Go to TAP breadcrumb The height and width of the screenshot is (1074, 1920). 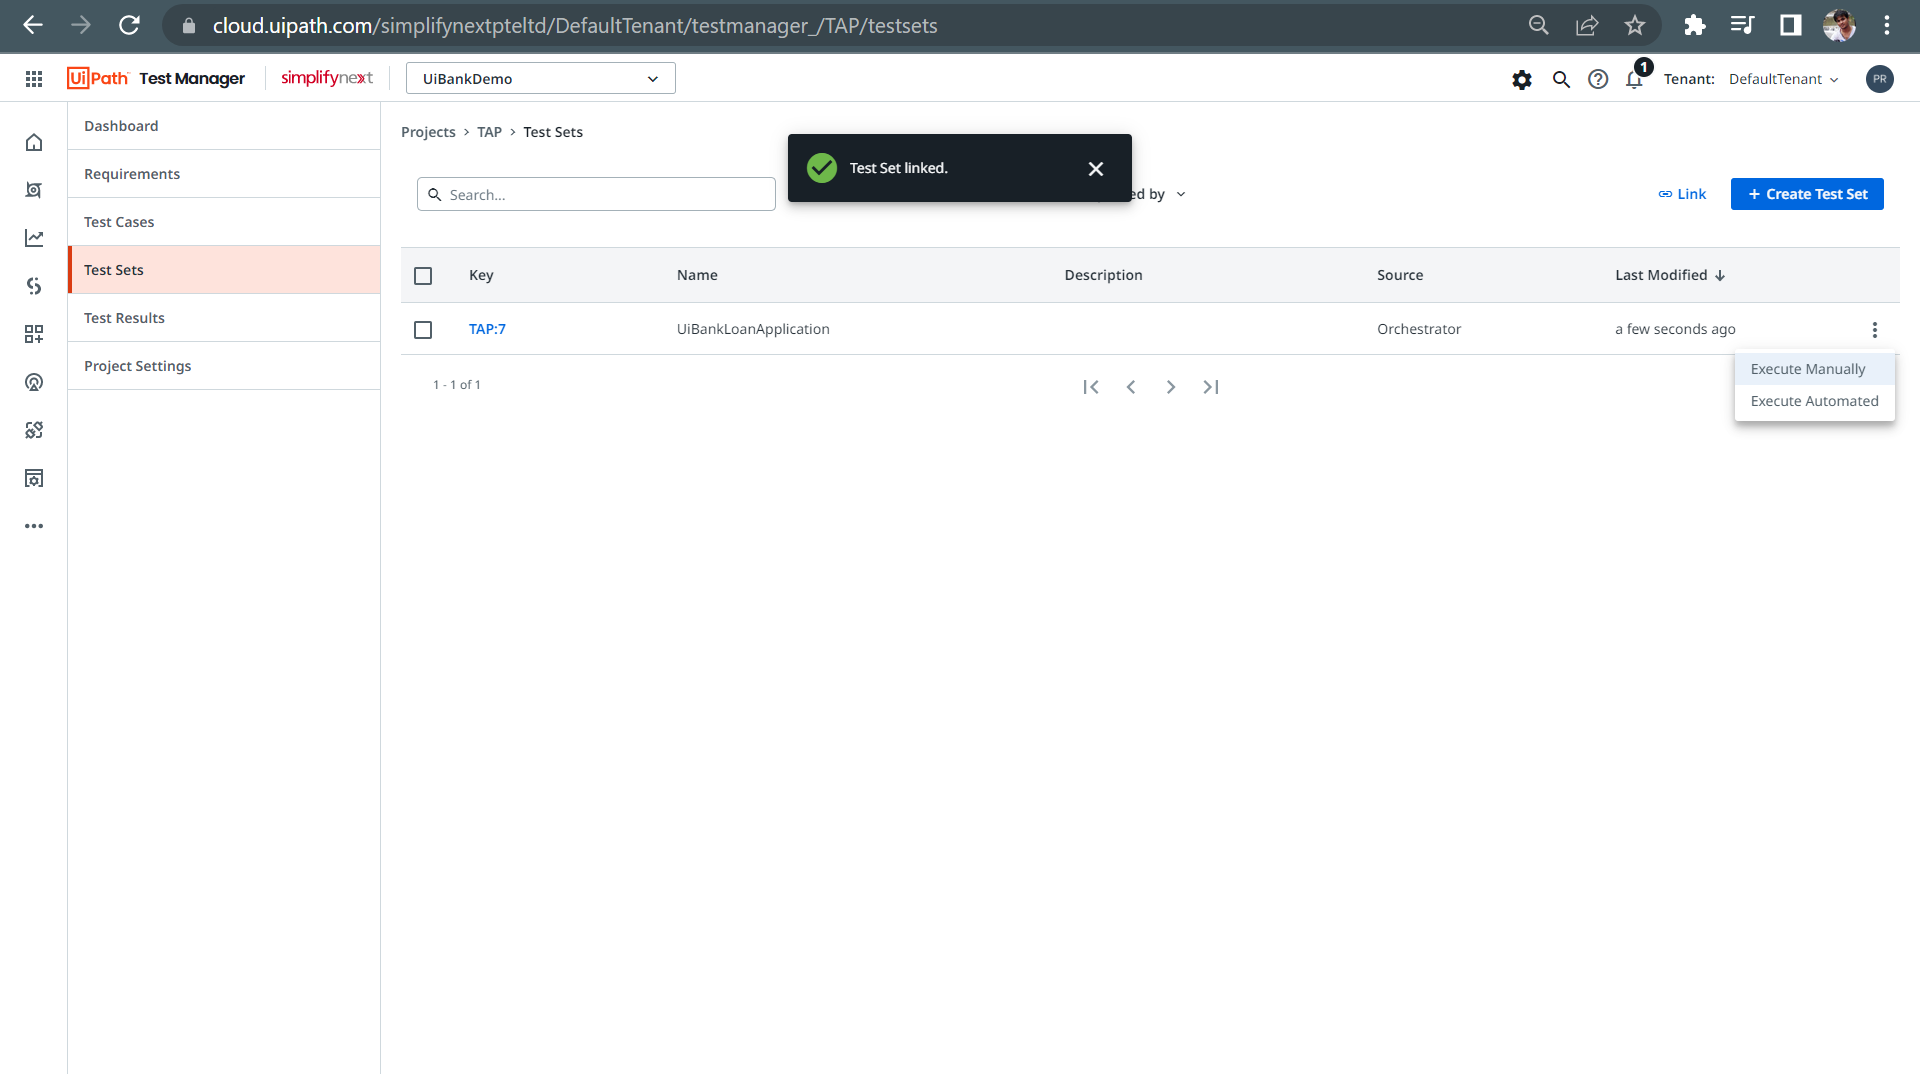click(x=489, y=132)
